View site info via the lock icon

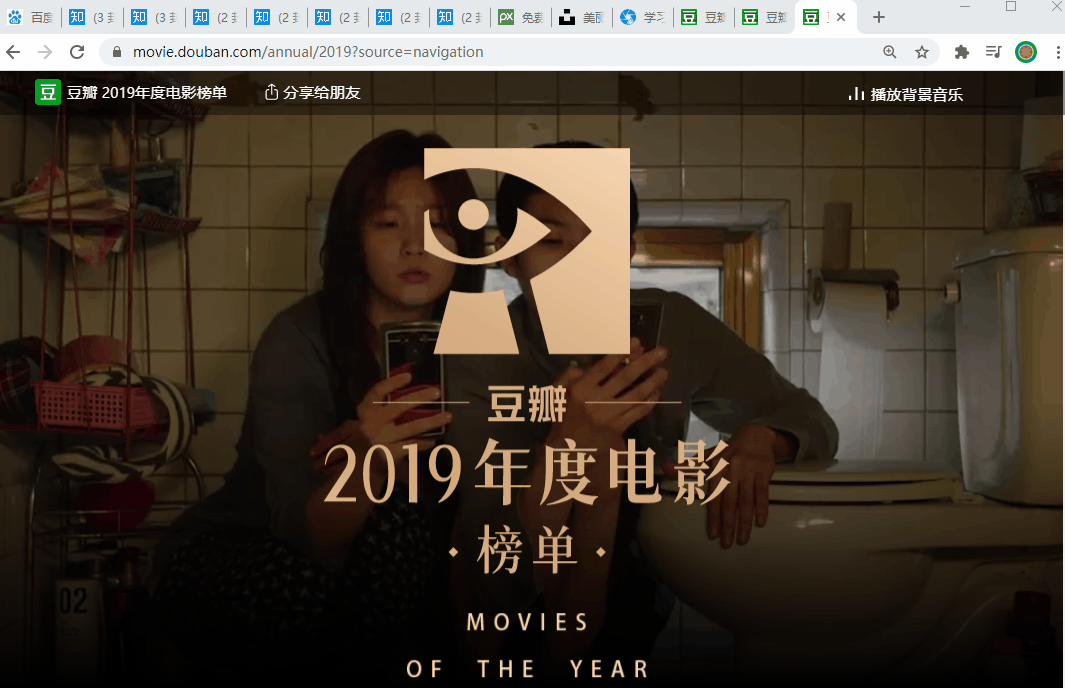click(x=117, y=52)
